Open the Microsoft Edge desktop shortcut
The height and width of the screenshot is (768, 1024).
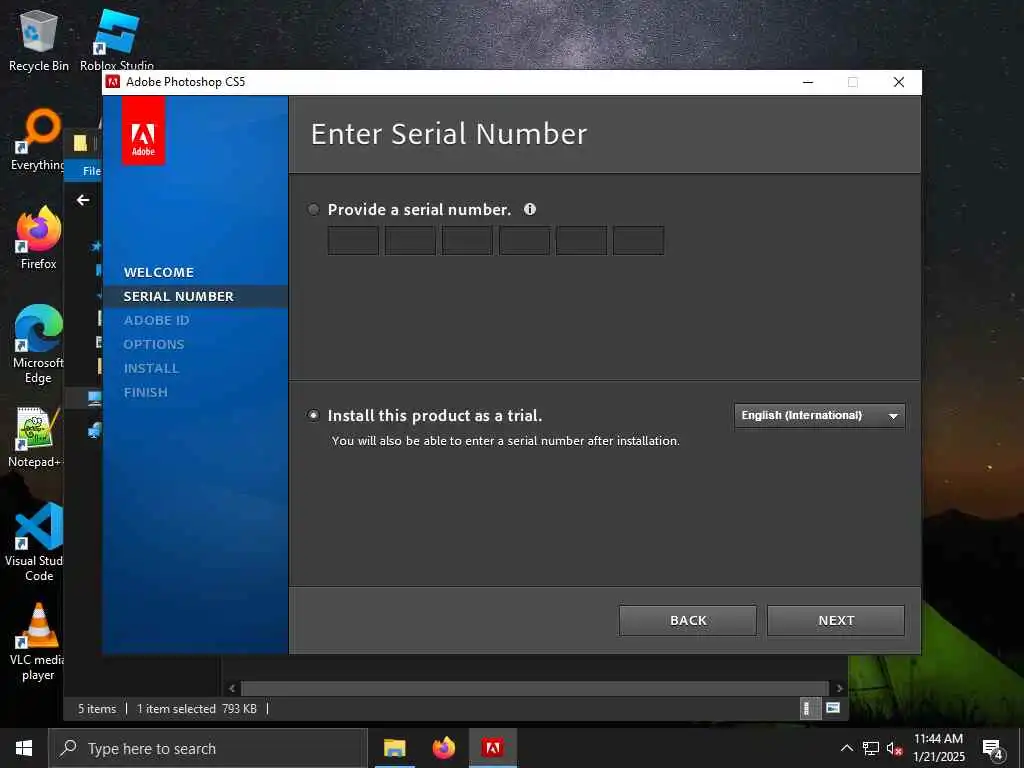click(x=39, y=344)
